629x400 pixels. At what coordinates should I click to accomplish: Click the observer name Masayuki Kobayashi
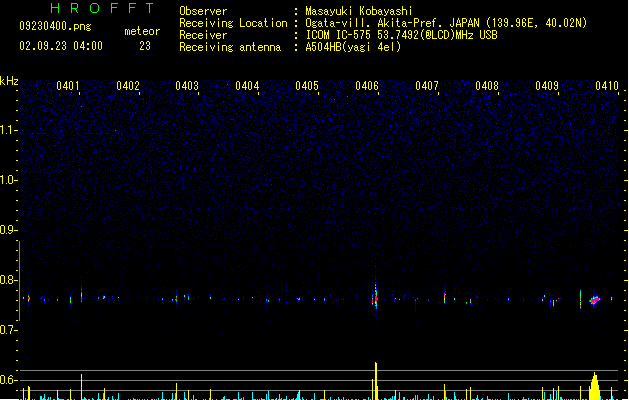(x=359, y=11)
